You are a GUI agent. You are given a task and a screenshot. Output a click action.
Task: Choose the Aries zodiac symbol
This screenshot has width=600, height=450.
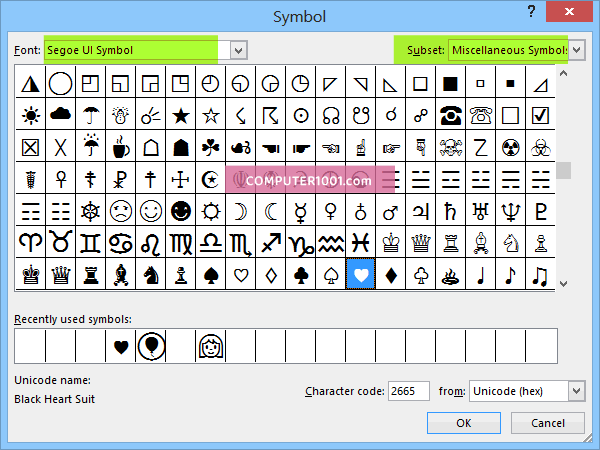31,243
